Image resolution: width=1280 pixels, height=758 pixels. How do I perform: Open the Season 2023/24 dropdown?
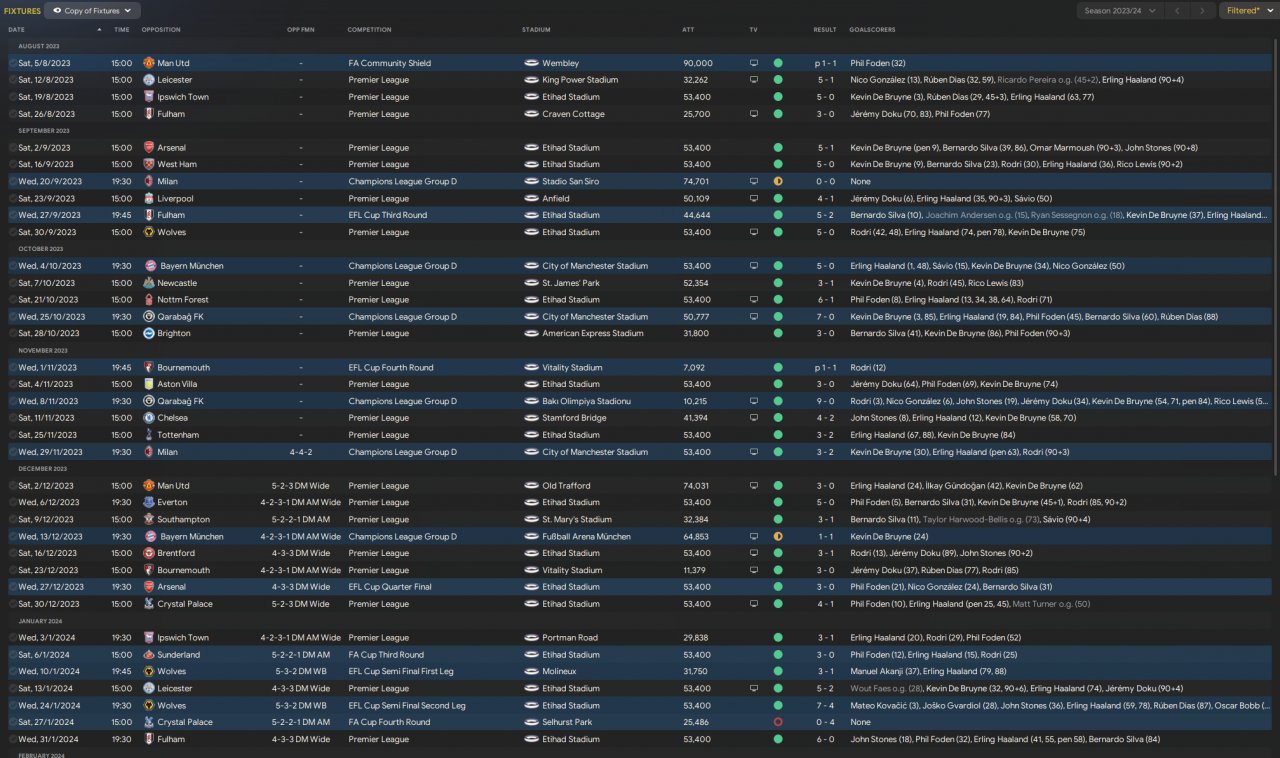pyautogui.click(x=1120, y=11)
